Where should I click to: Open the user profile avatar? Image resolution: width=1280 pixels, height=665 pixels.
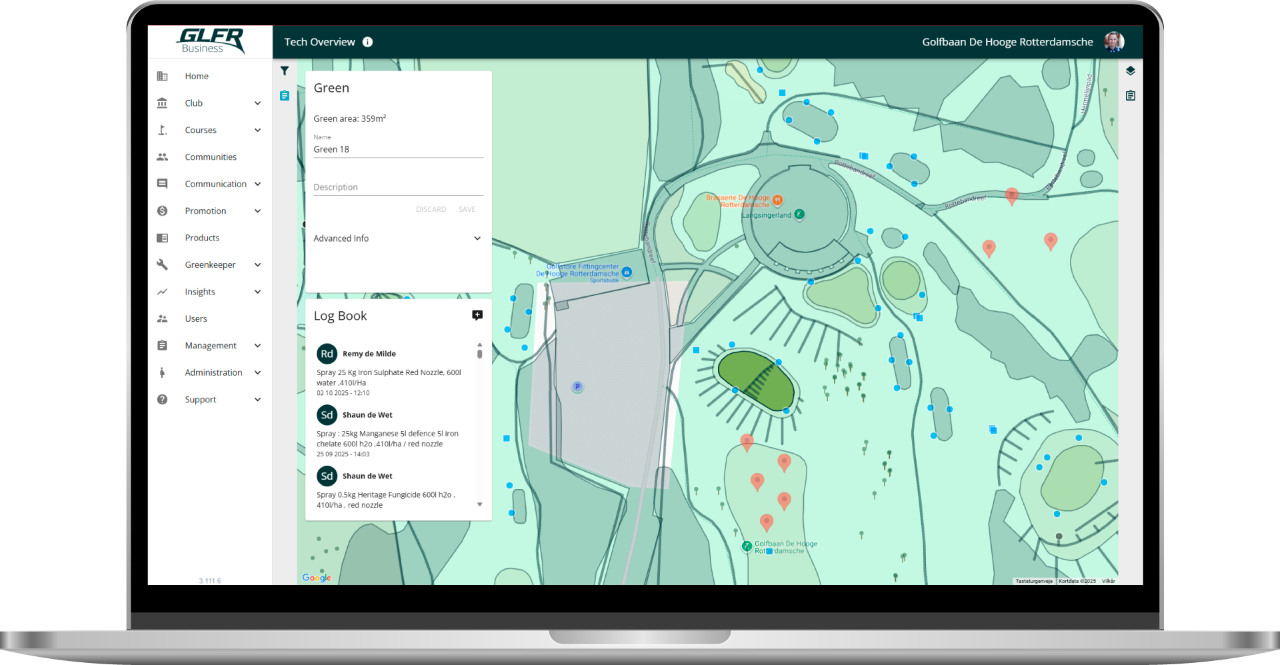(x=1113, y=42)
